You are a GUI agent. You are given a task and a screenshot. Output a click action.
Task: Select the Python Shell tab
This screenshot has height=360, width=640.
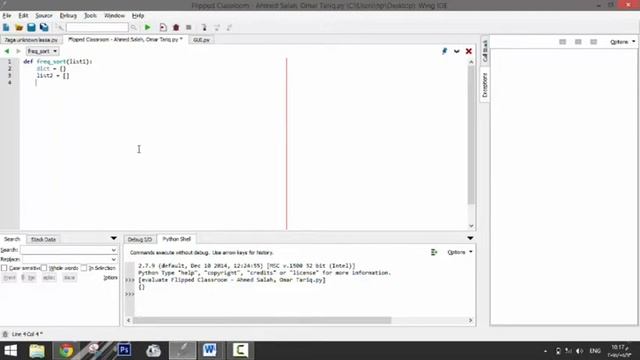176,239
